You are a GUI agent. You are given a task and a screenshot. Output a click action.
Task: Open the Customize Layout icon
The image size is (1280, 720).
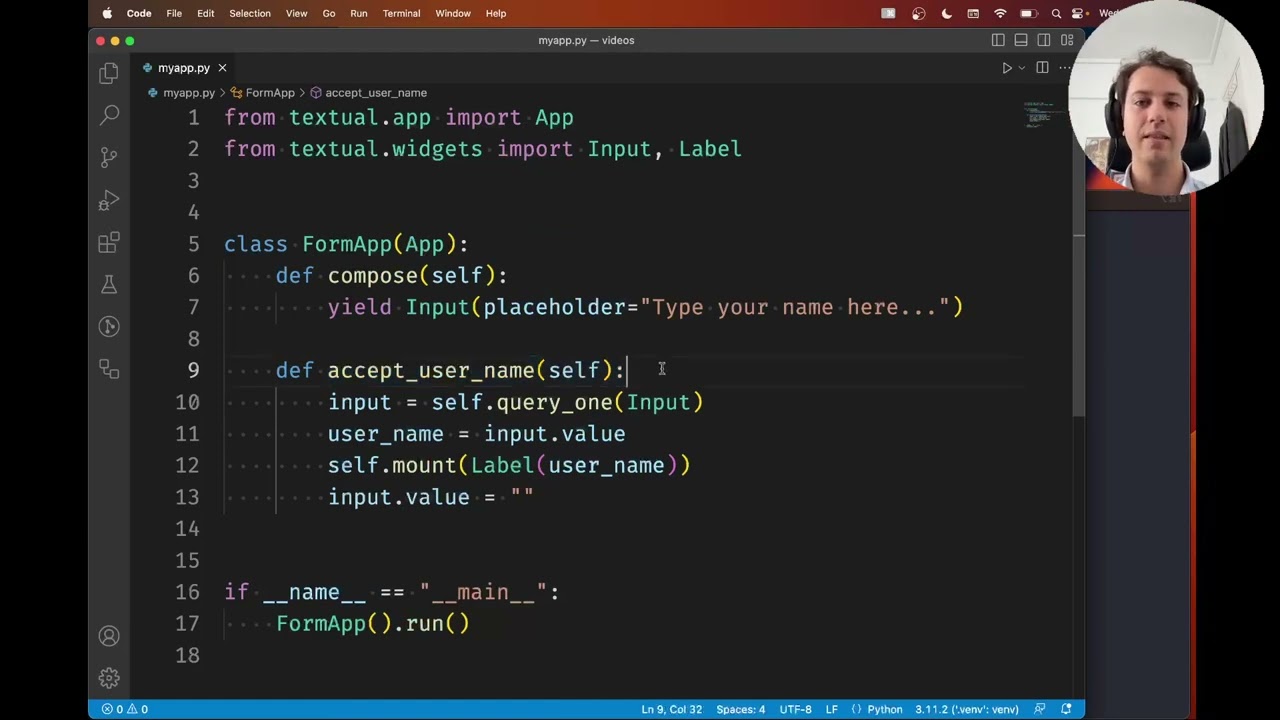point(1067,40)
